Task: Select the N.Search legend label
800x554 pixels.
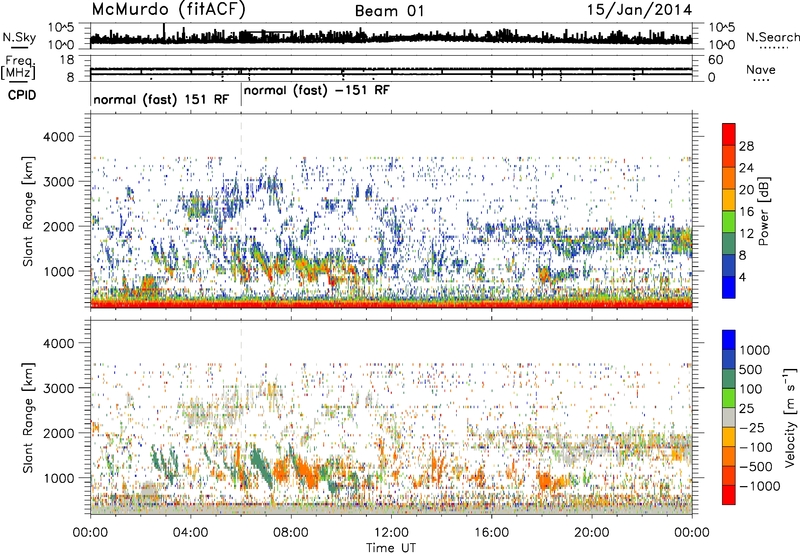Action: coord(772,37)
